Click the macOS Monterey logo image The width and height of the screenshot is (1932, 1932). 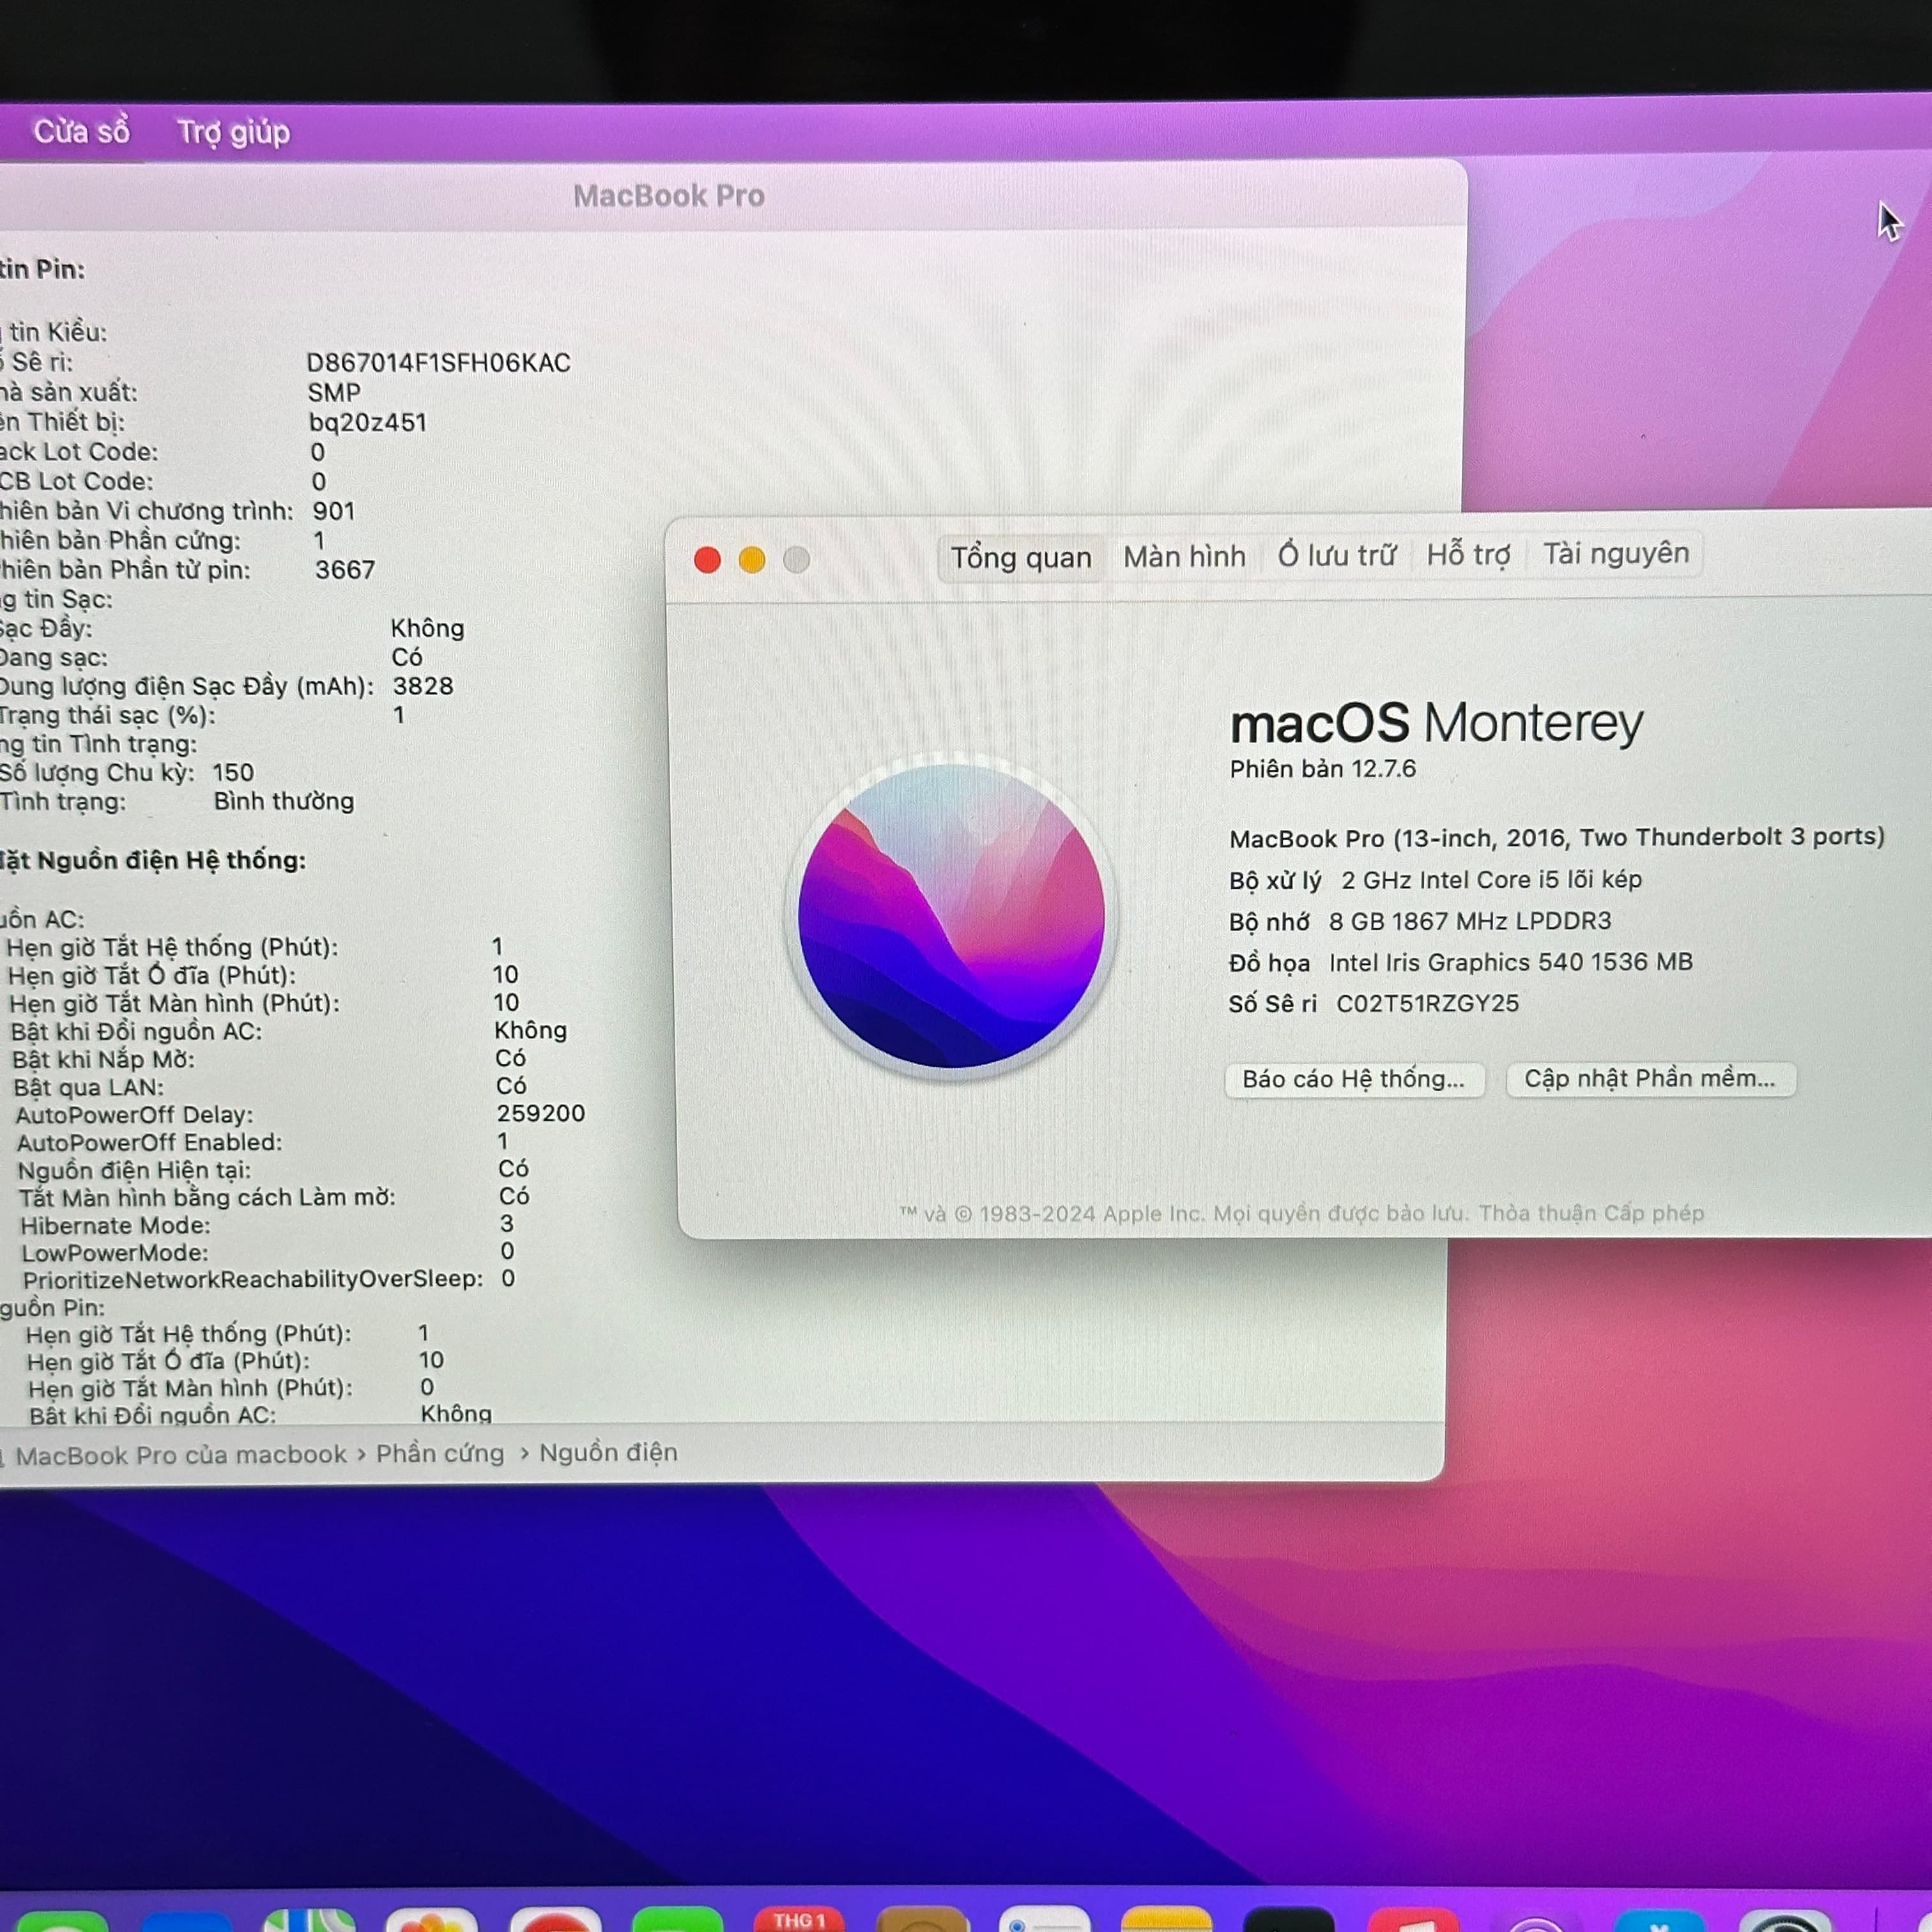click(952, 916)
